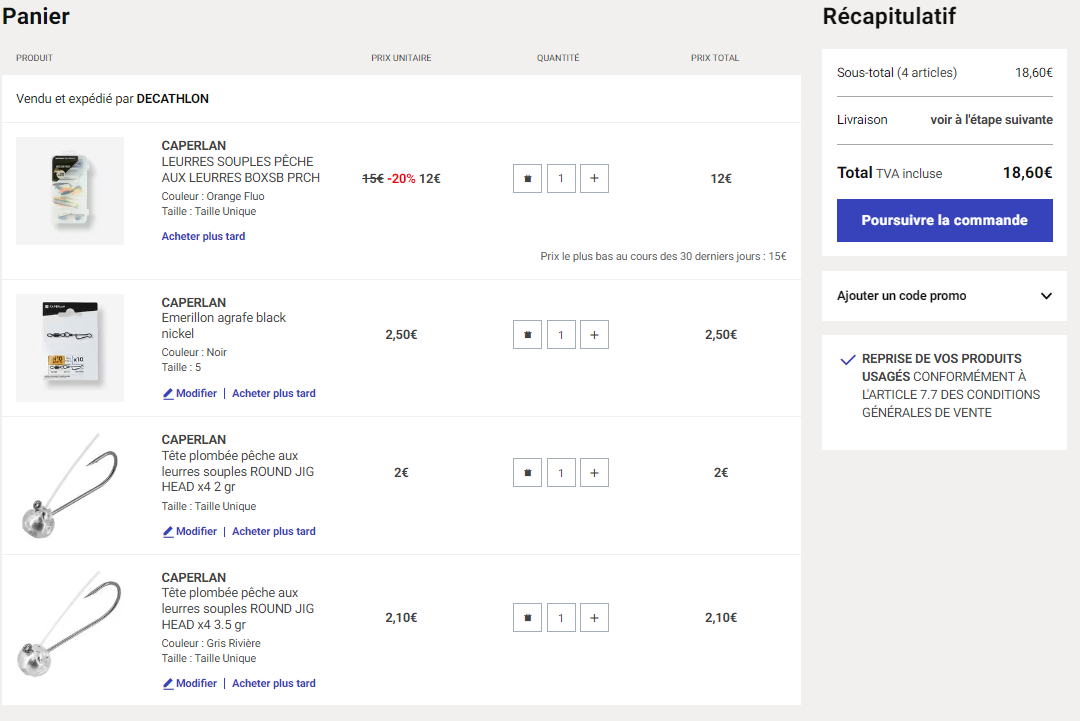Click Acheter plus tard for Emerillon agrafe
Viewport: 1080px width, 721px height.
click(273, 393)
